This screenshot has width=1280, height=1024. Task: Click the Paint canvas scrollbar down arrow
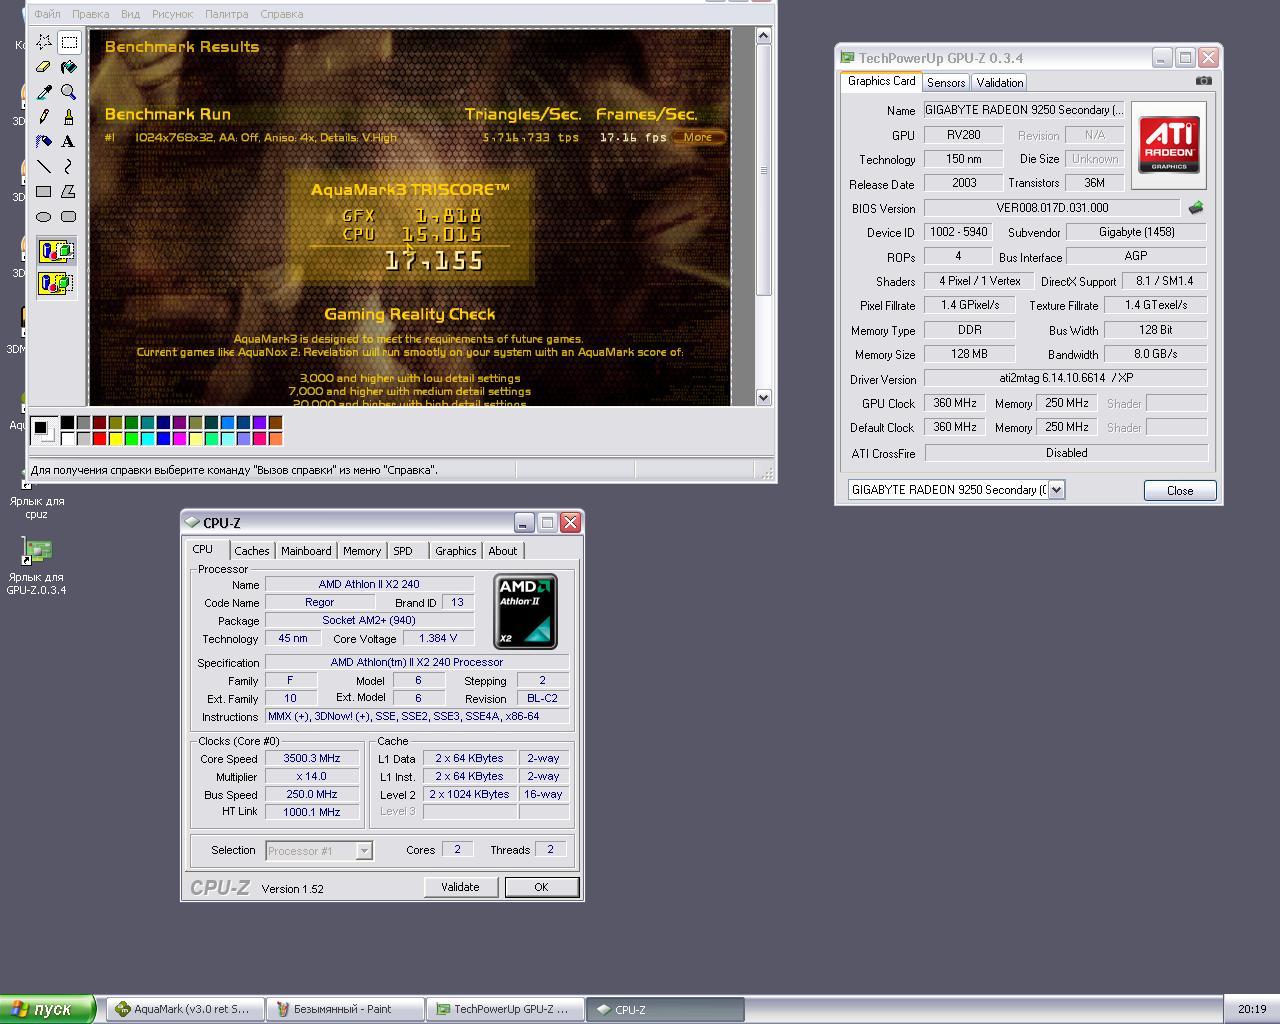(764, 397)
